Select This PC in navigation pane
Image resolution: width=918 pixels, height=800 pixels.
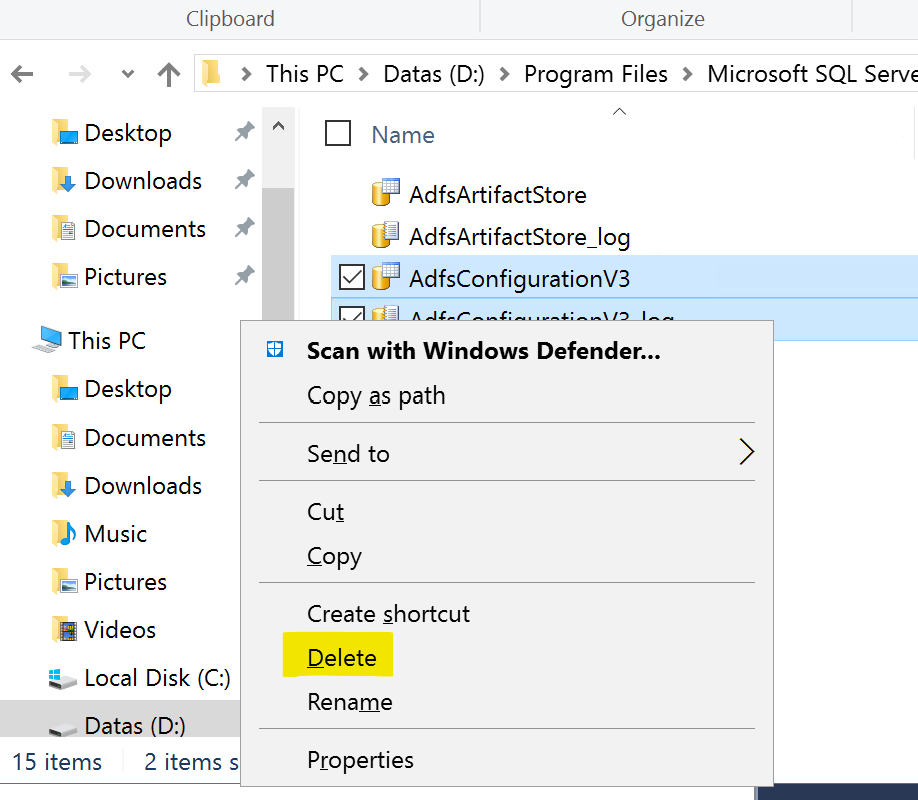coord(107,340)
